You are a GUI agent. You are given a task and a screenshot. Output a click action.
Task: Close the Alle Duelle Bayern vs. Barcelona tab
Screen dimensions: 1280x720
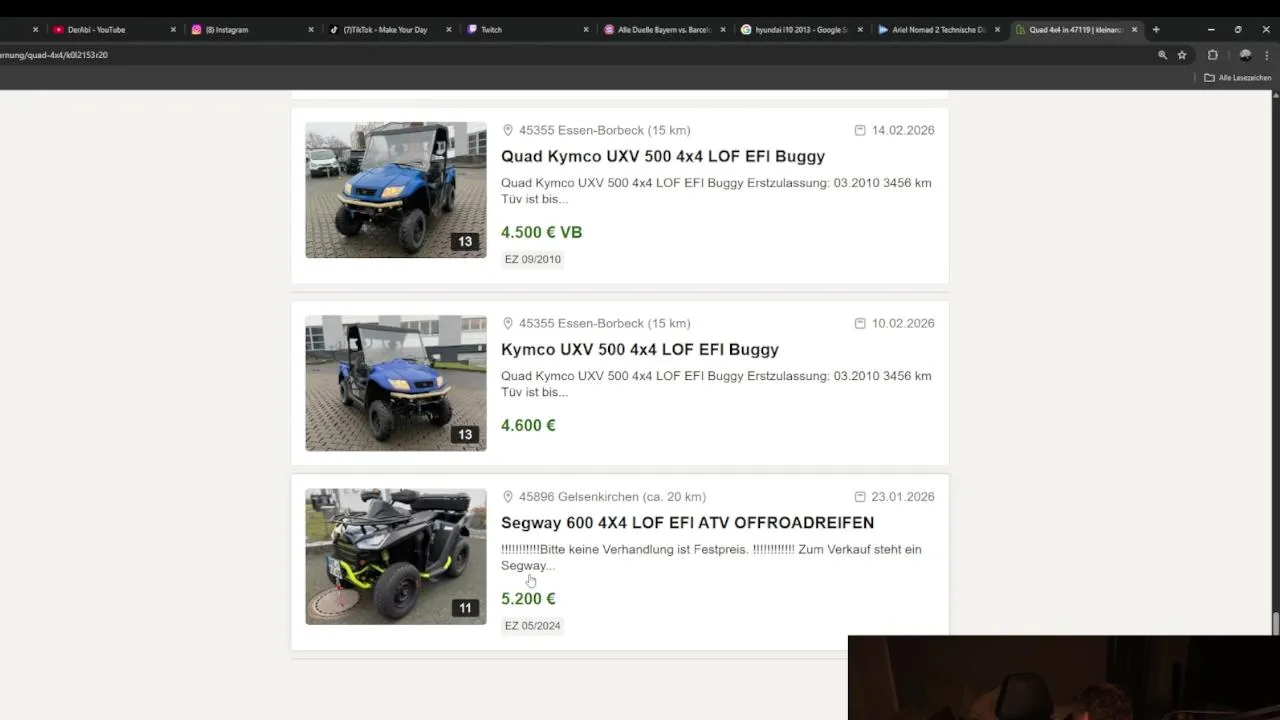(724, 30)
